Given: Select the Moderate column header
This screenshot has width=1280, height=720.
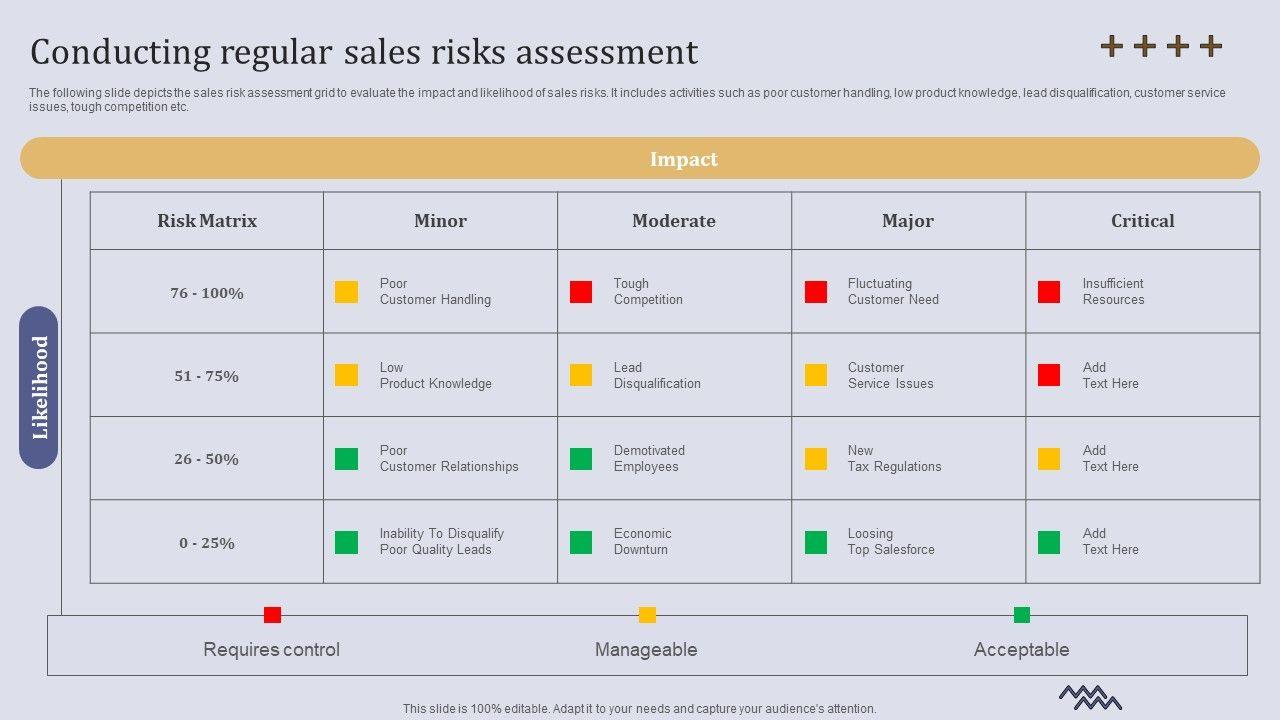Looking at the screenshot, I should click(674, 221).
